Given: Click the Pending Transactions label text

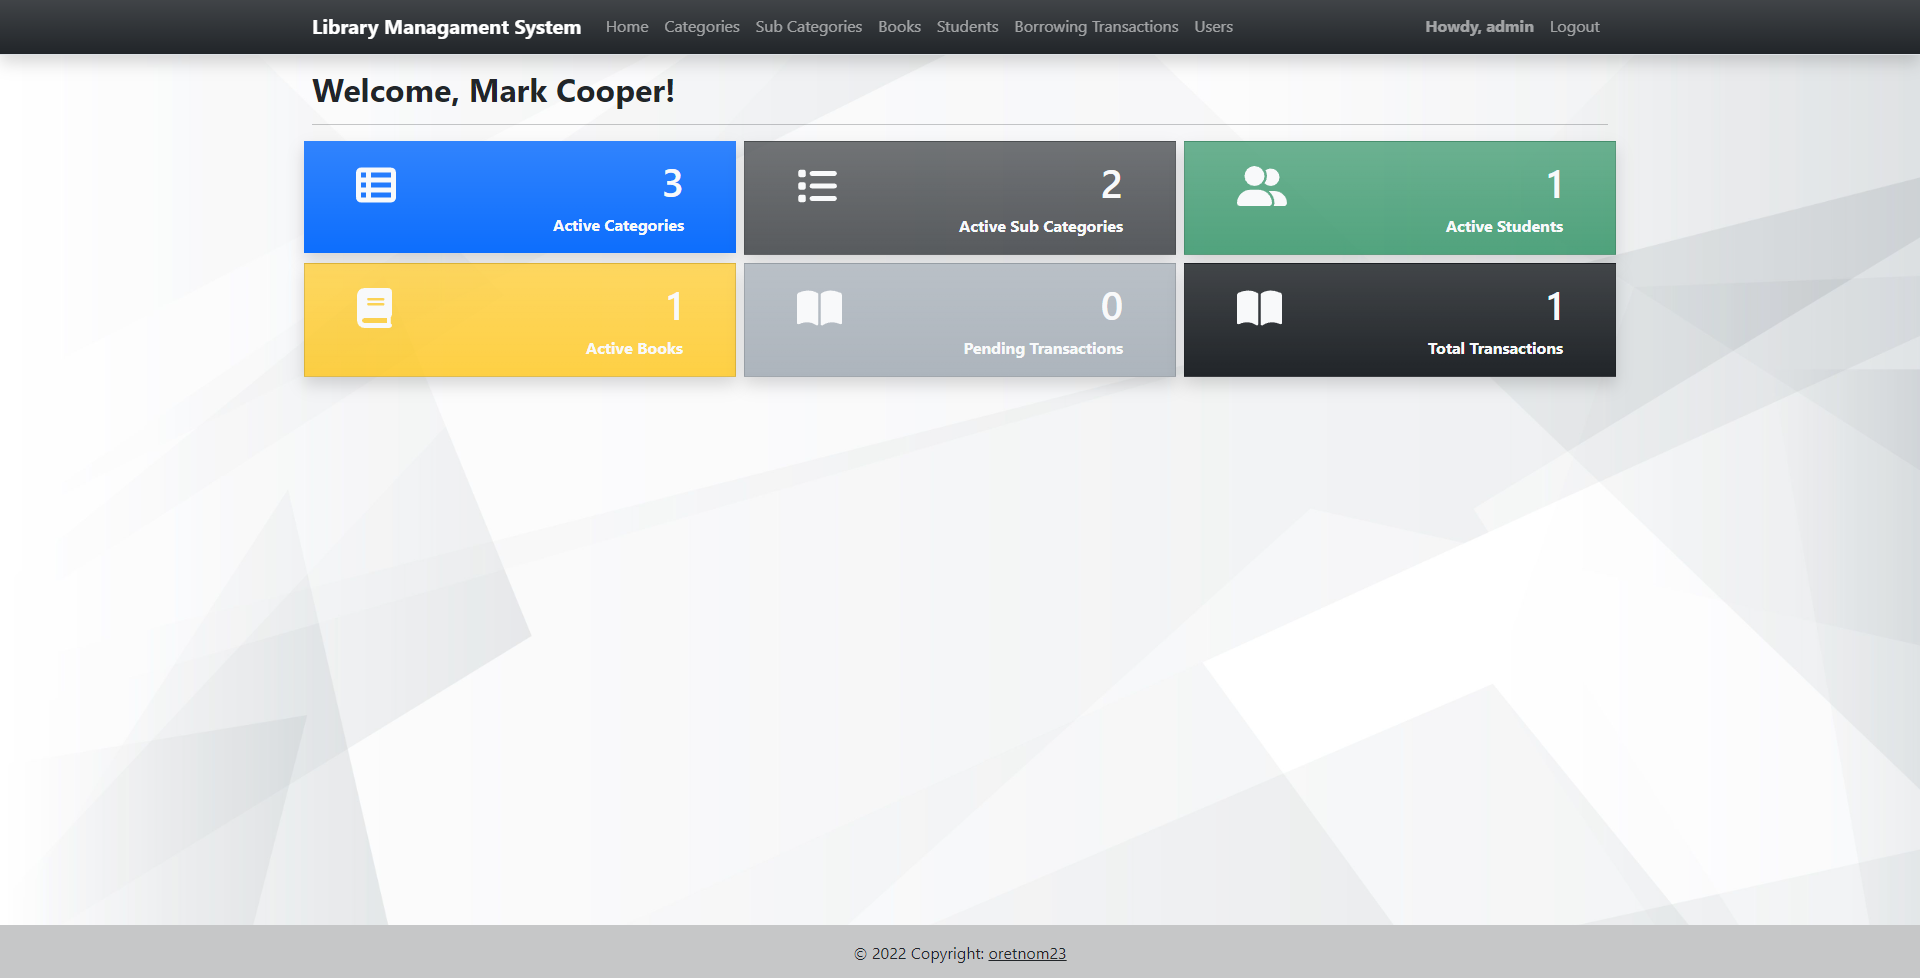Looking at the screenshot, I should pyautogui.click(x=1043, y=349).
